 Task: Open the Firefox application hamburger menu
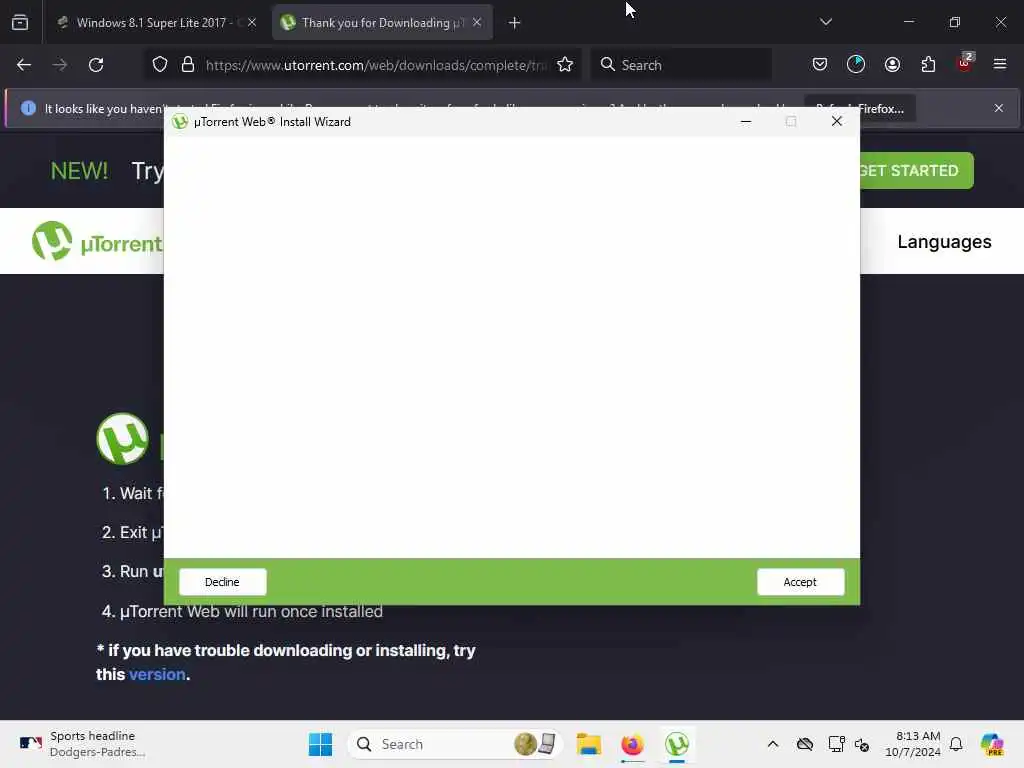1000,64
